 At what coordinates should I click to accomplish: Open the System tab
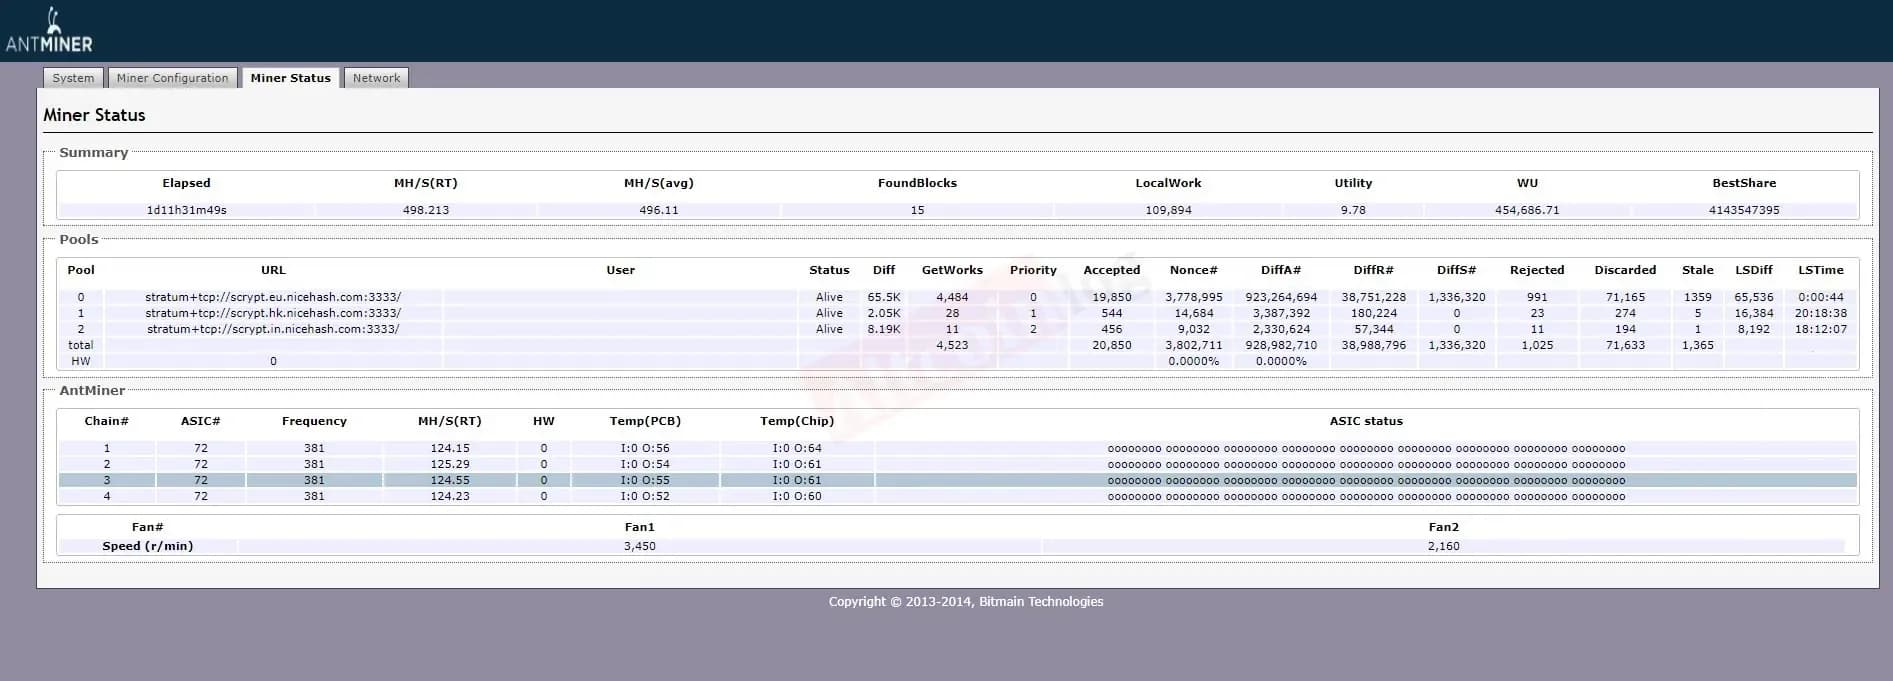73,78
